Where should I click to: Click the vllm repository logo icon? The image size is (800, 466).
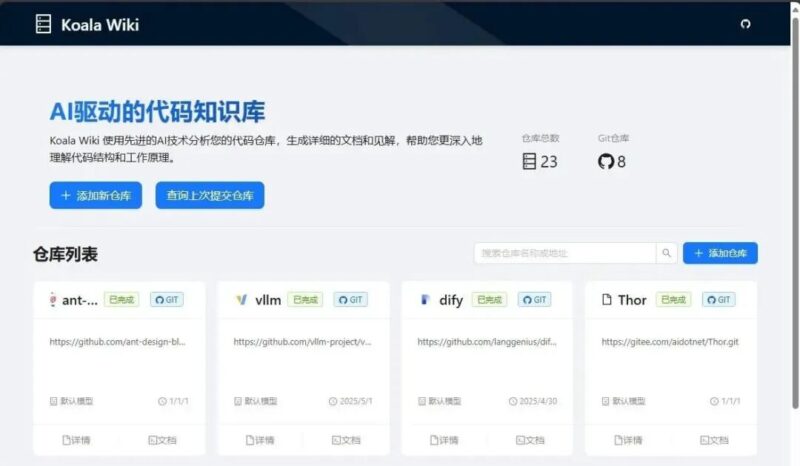(241, 300)
